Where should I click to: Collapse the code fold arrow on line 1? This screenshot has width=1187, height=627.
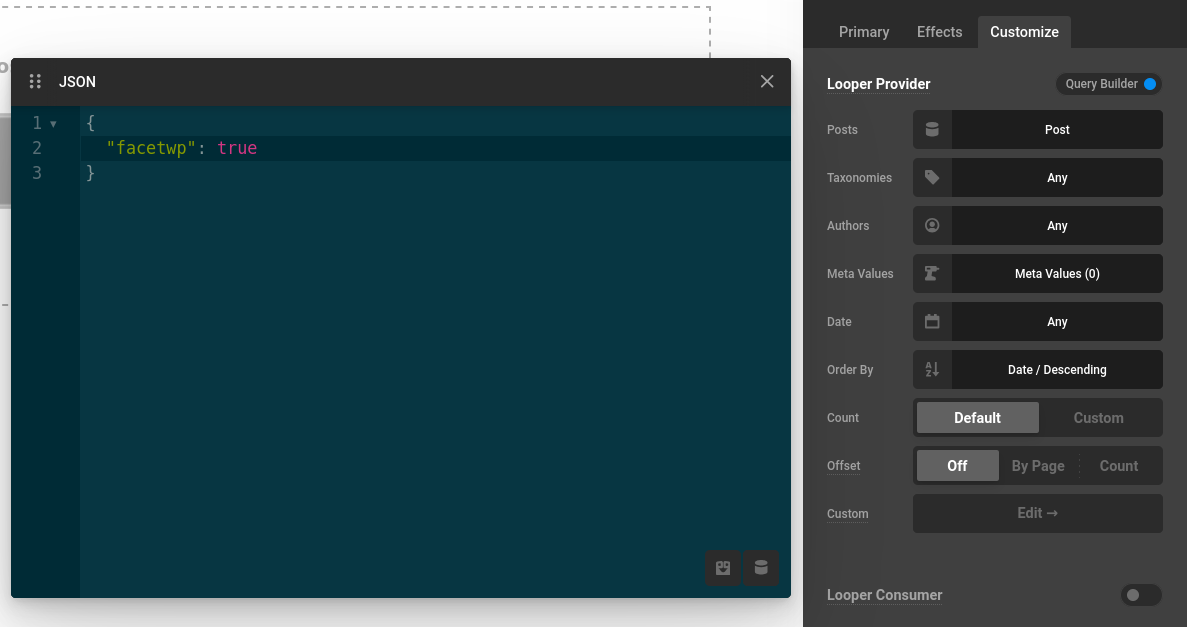pyautogui.click(x=53, y=124)
